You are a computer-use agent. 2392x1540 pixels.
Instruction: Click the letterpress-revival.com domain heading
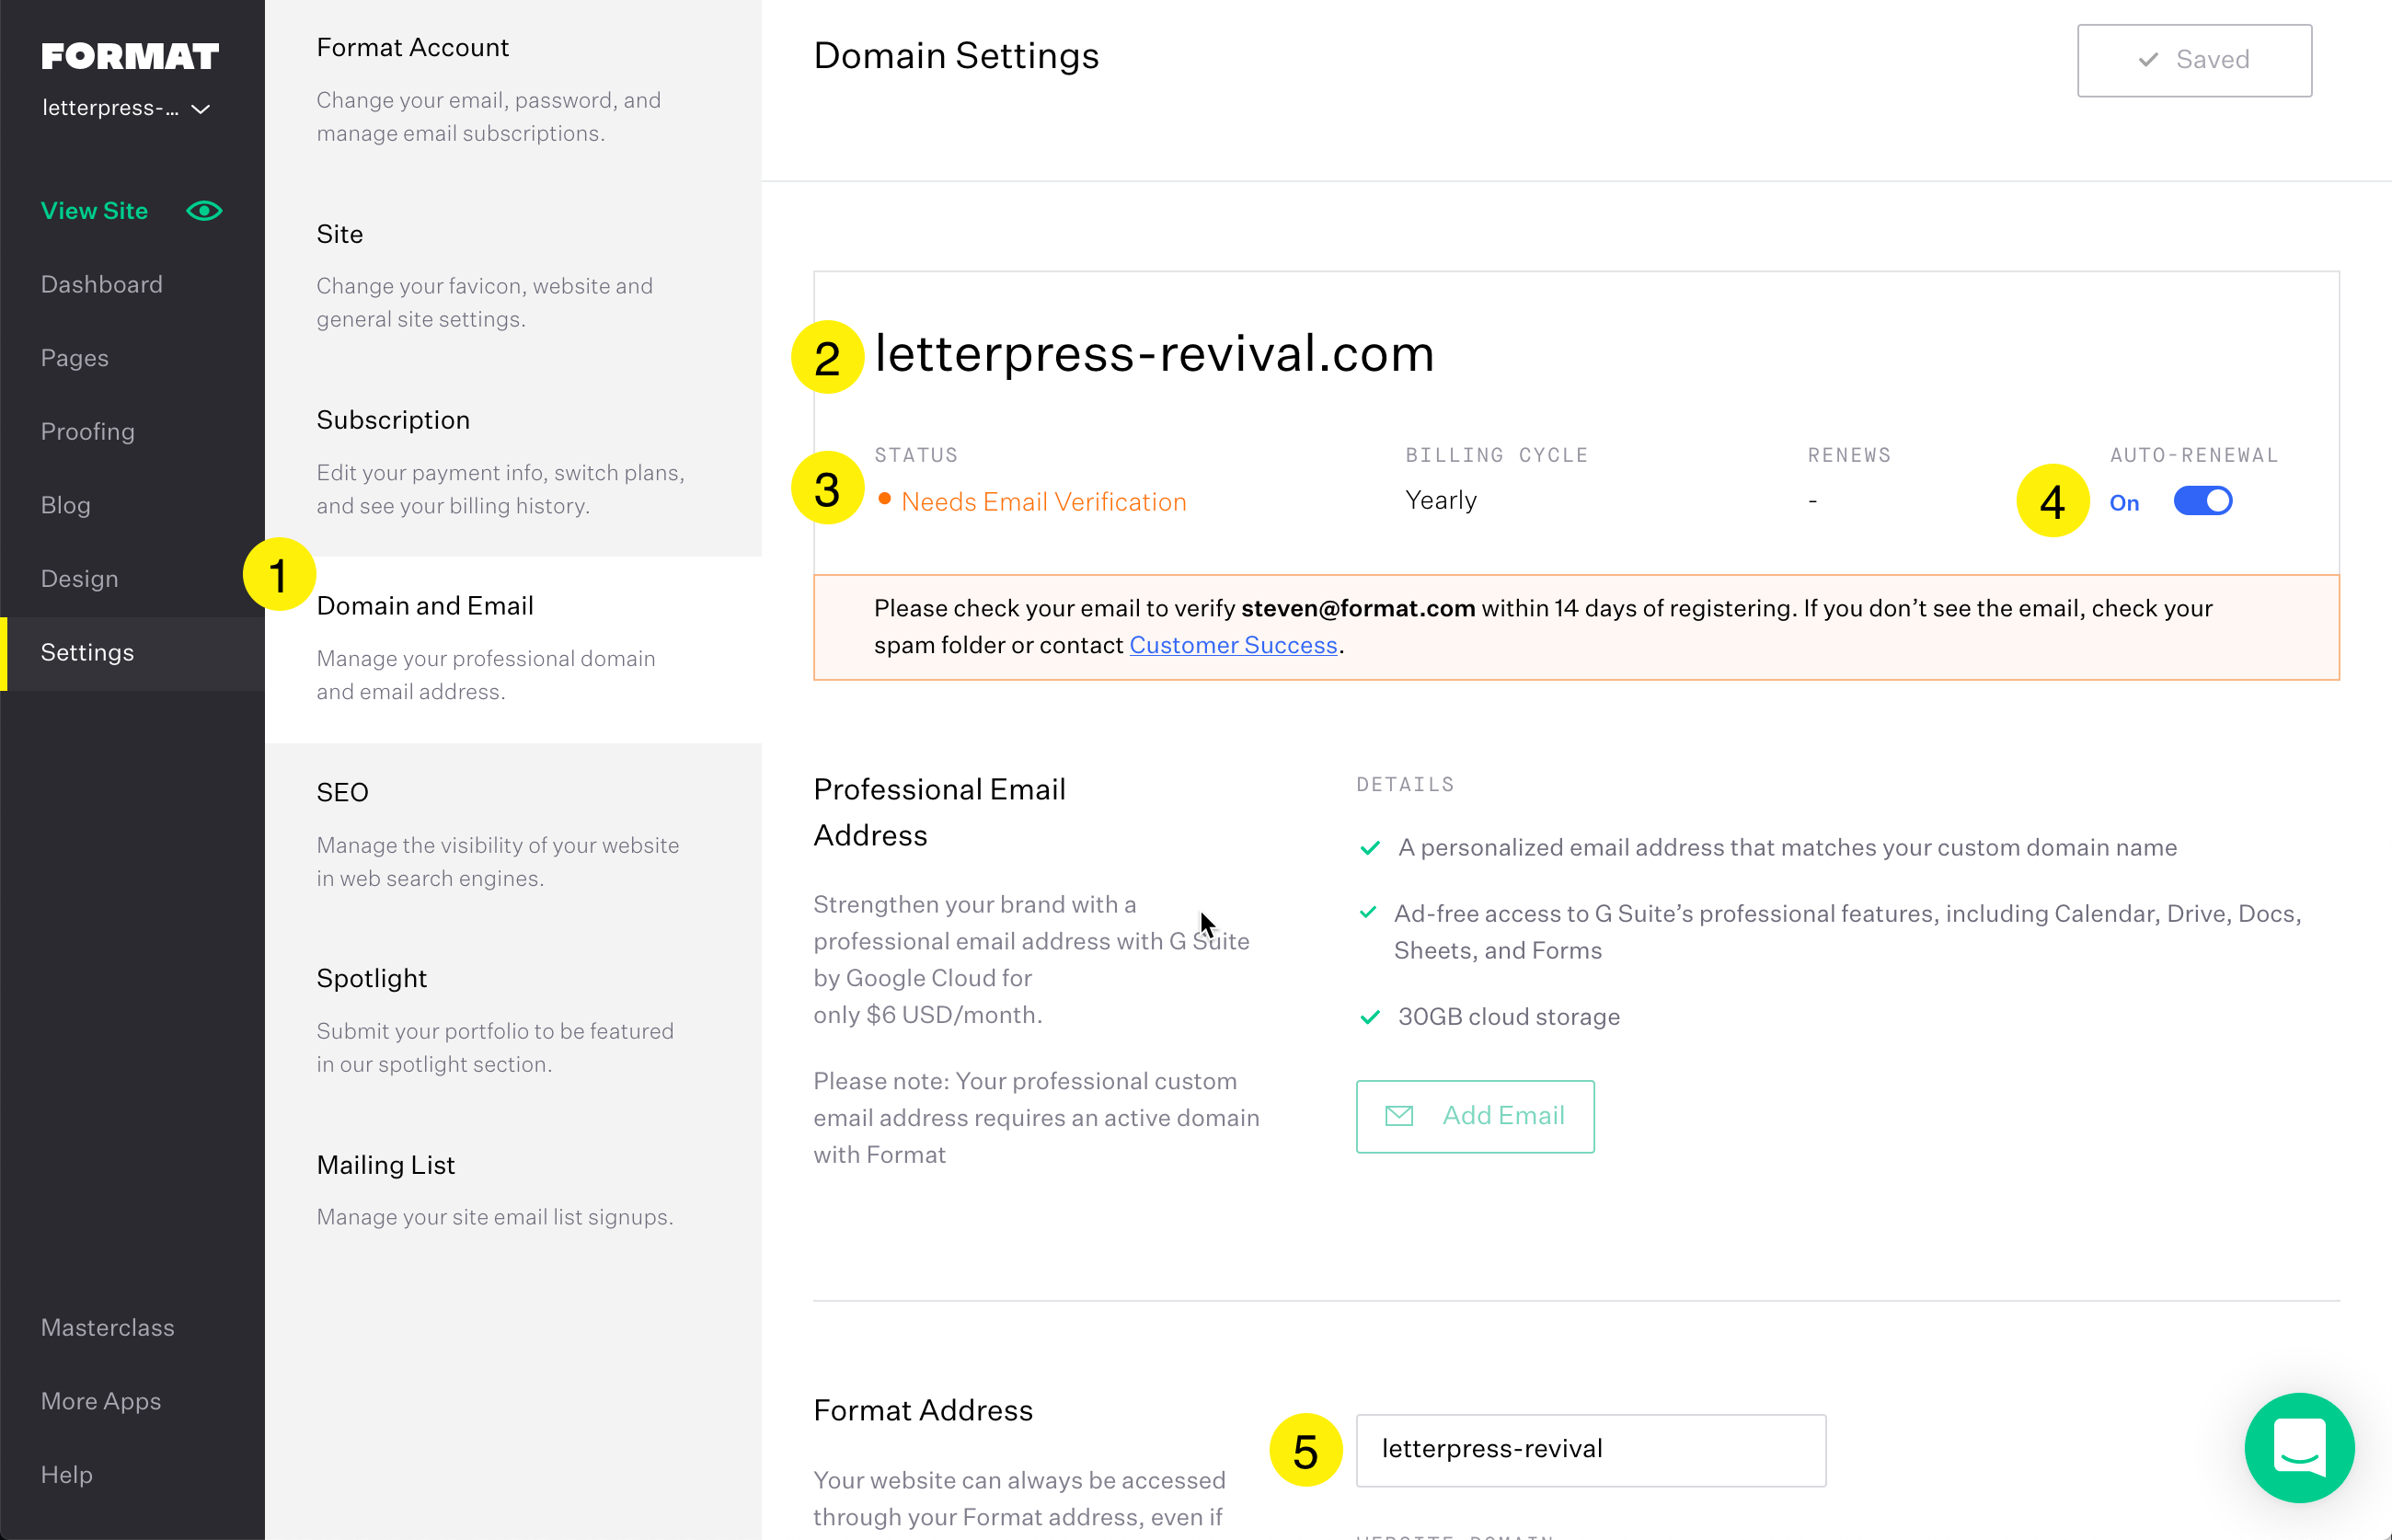[1154, 354]
